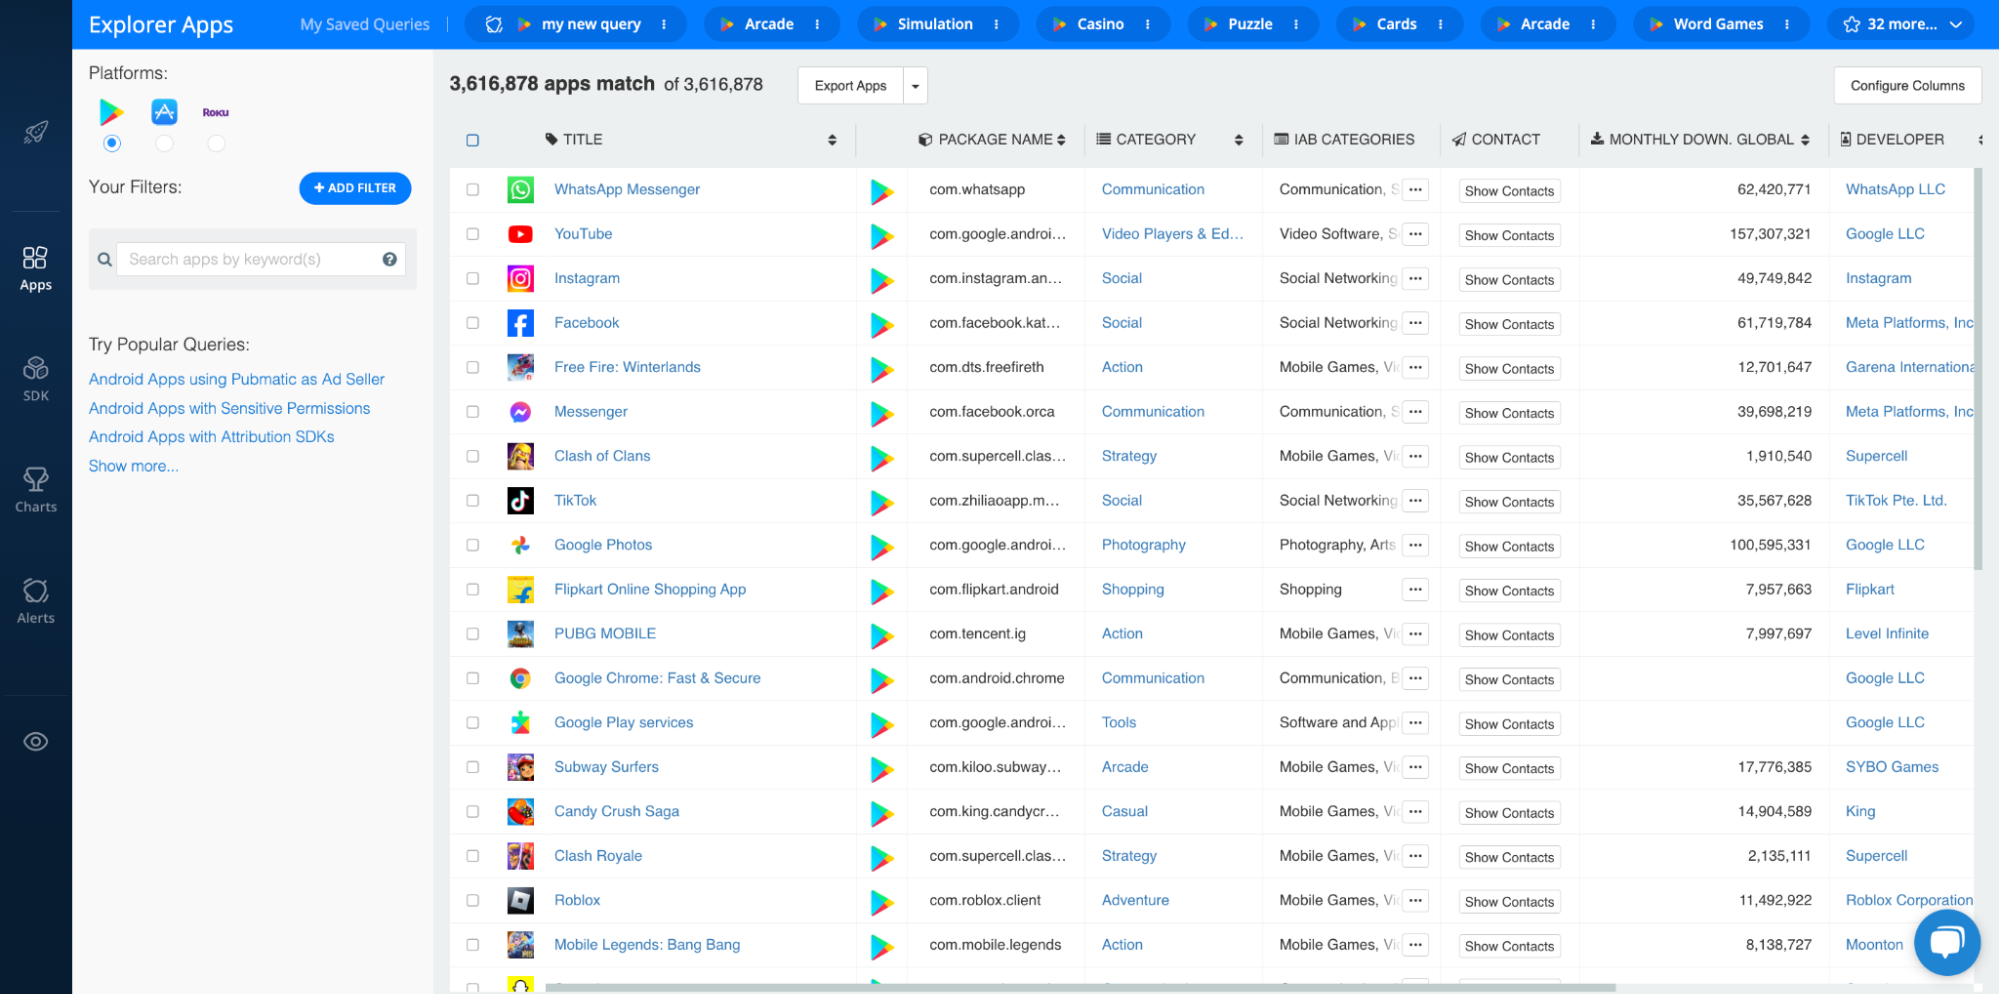This screenshot has width=1999, height=994.
Task: Sort by the TITLE column arrows
Action: (x=832, y=140)
